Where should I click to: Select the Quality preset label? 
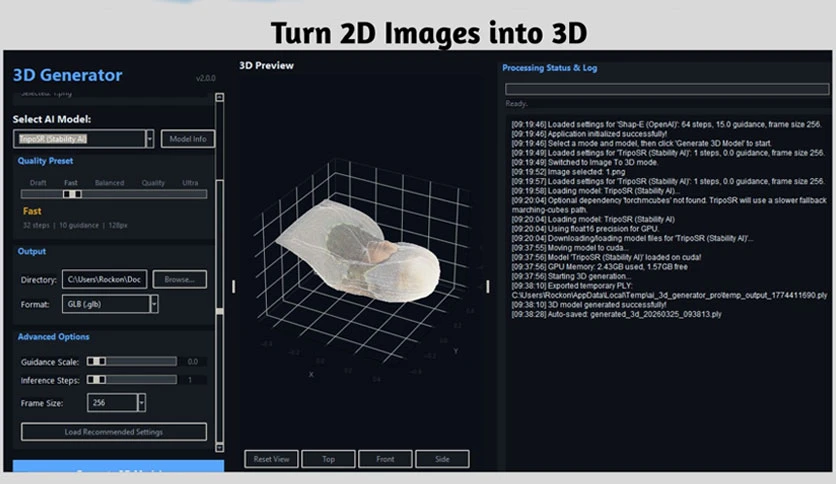153,183
